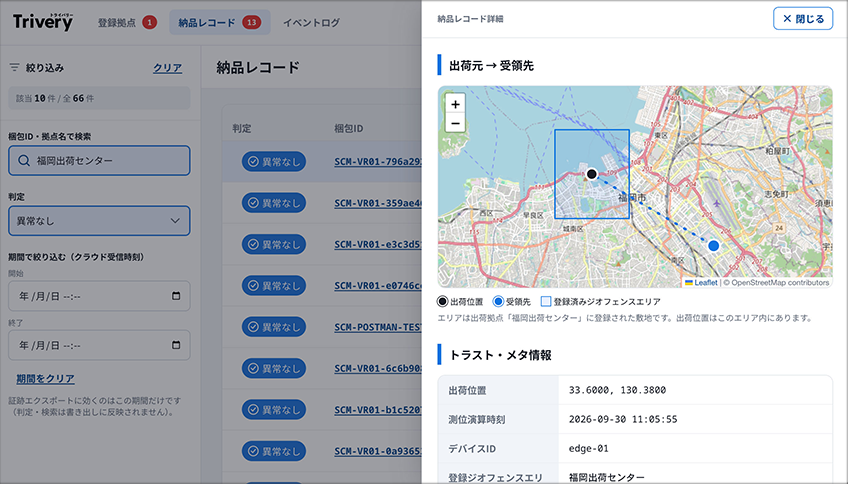The height and width of the screenshot is (484, 848).
Task: Click the 絞り込み filter icon
Action: tap(15, 68)
